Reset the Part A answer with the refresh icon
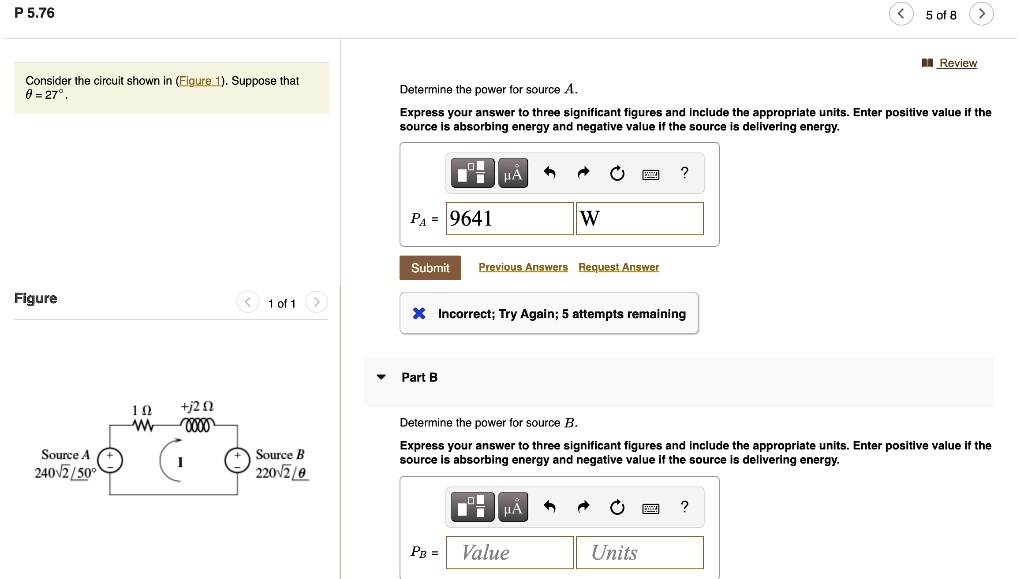The height and width of the screenshot is (579, 1024). 616,172
